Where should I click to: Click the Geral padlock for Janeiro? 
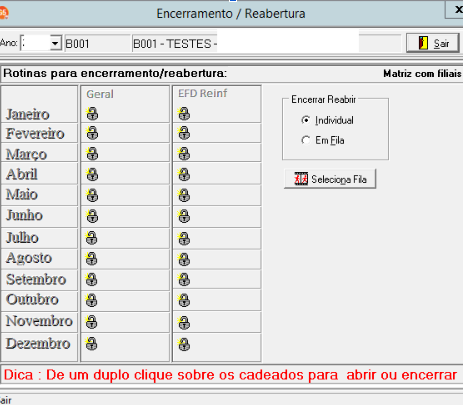tap(92, 114)
